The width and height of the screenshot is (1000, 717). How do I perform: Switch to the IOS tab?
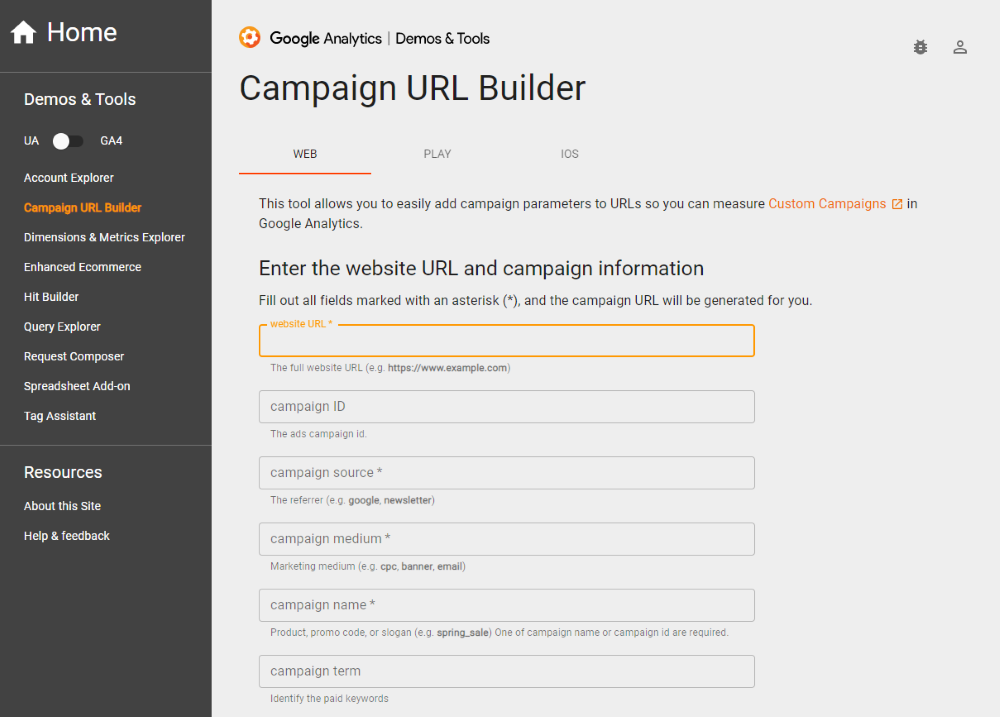570,154
